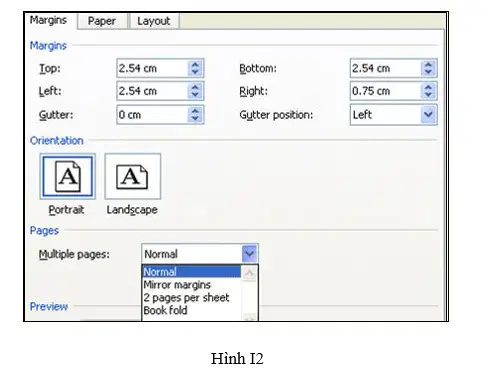502x370 pixels.
Task: Increase the Gutter value with up arrow
Action: point(195,111)
